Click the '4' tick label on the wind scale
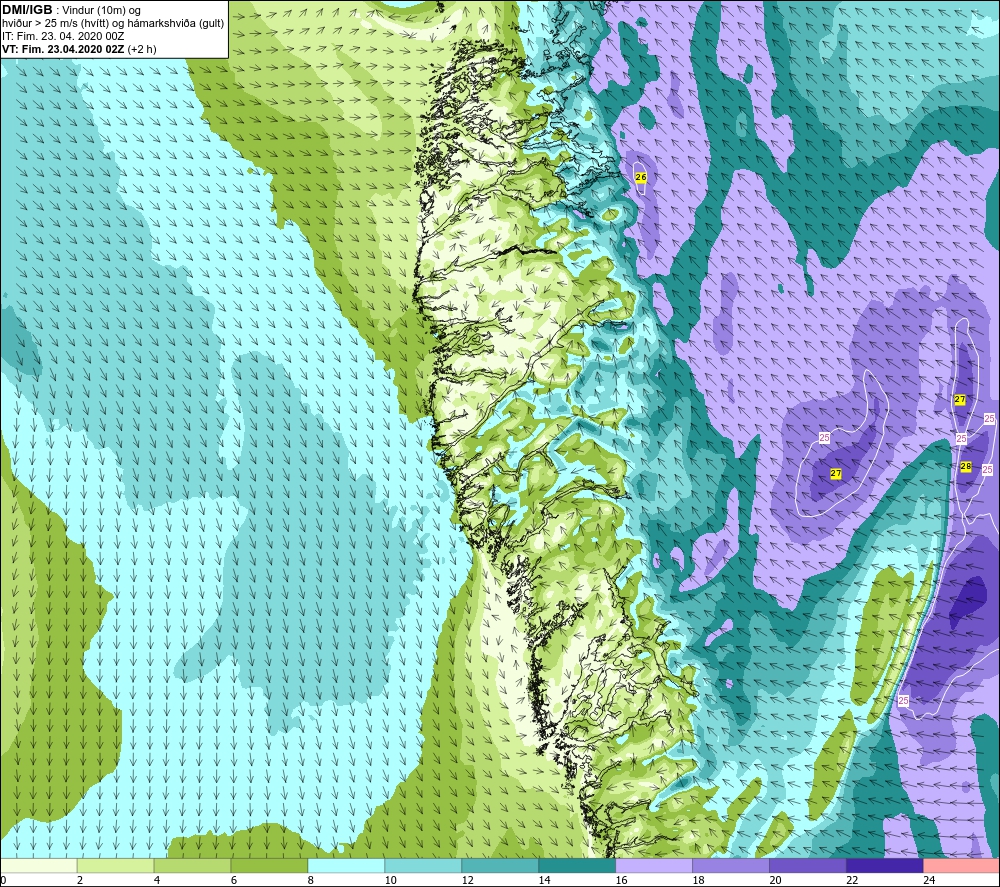 157,880
